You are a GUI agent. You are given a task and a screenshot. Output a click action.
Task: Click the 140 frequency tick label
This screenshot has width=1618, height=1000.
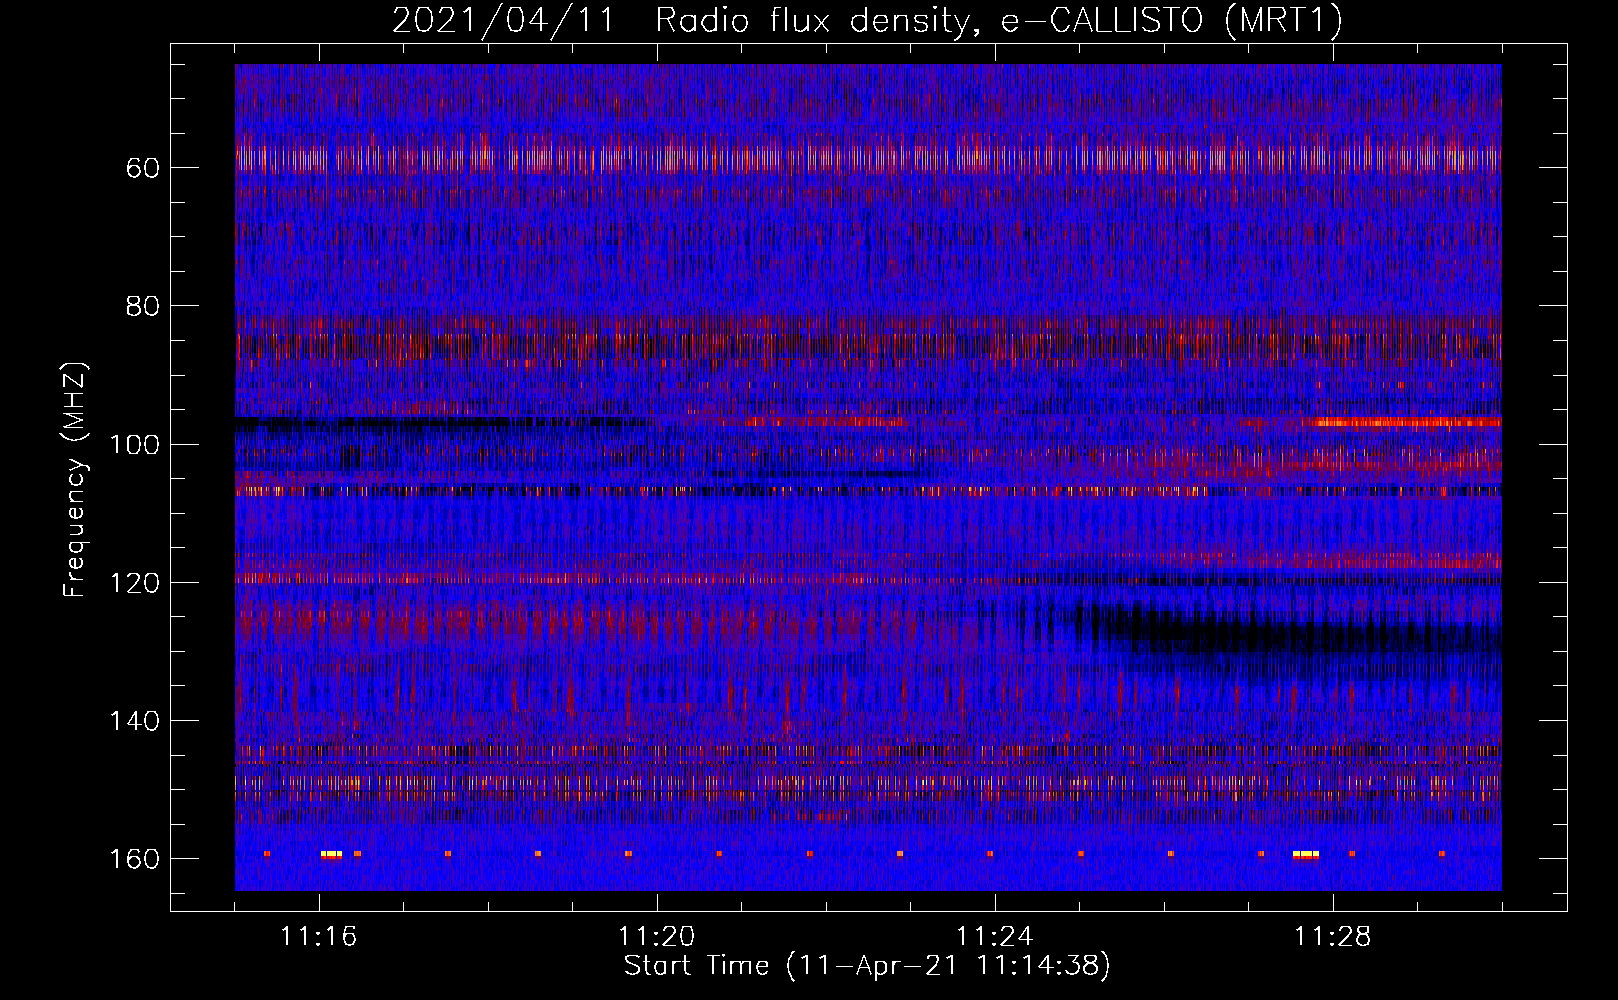pyautogui.click(x=134, y=721)
